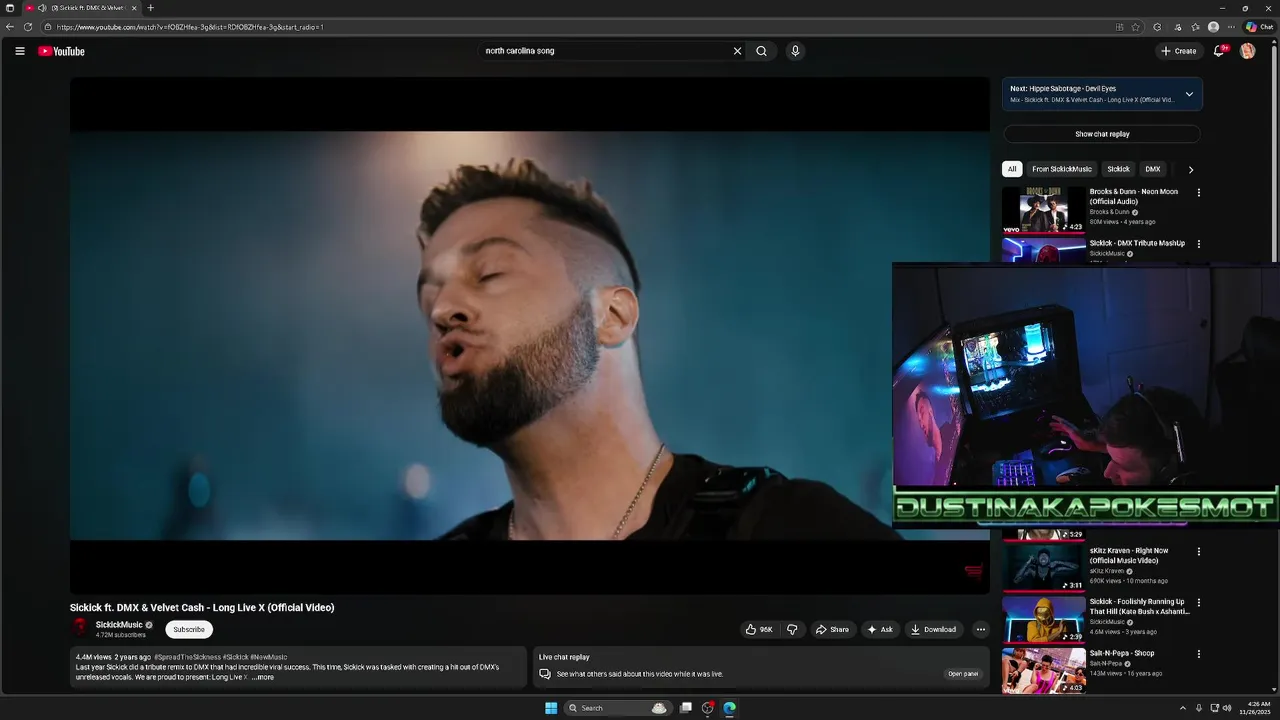Open options for Sickick DMX Tribute MashUp
Screen dimensions: 1280x720
pos(1198,244)
